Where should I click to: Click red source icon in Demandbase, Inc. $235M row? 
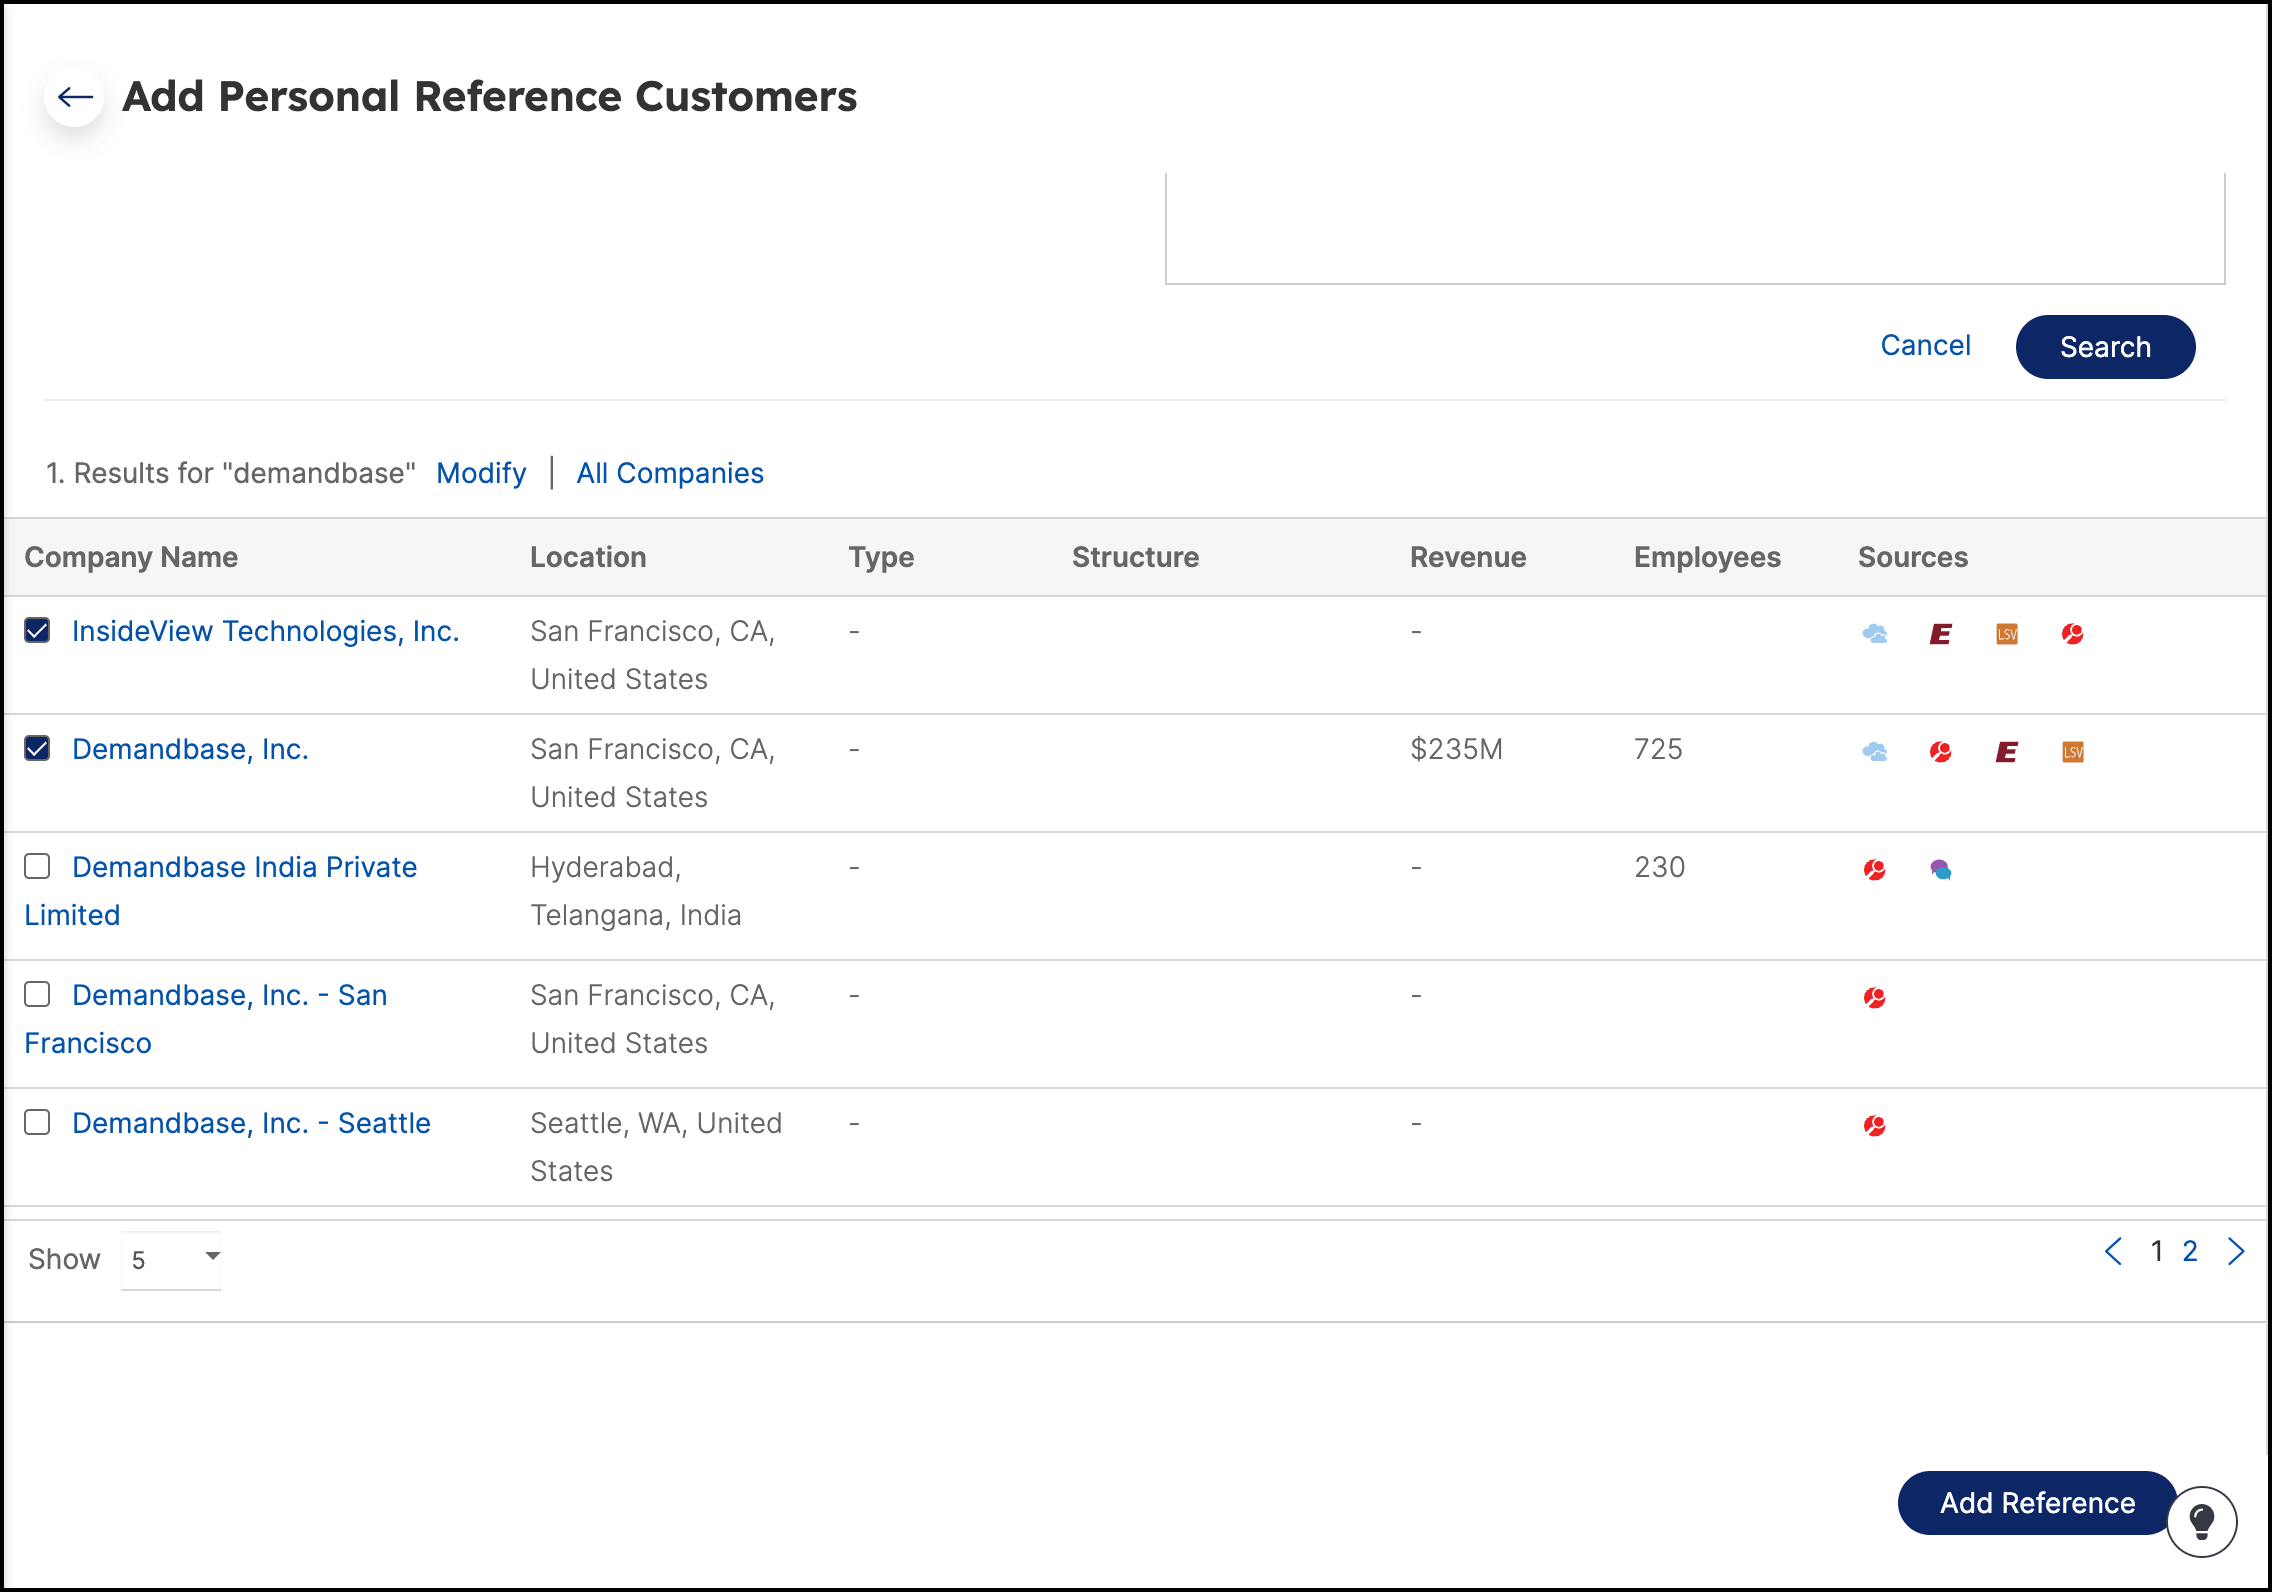click(x=1941, y=751)
